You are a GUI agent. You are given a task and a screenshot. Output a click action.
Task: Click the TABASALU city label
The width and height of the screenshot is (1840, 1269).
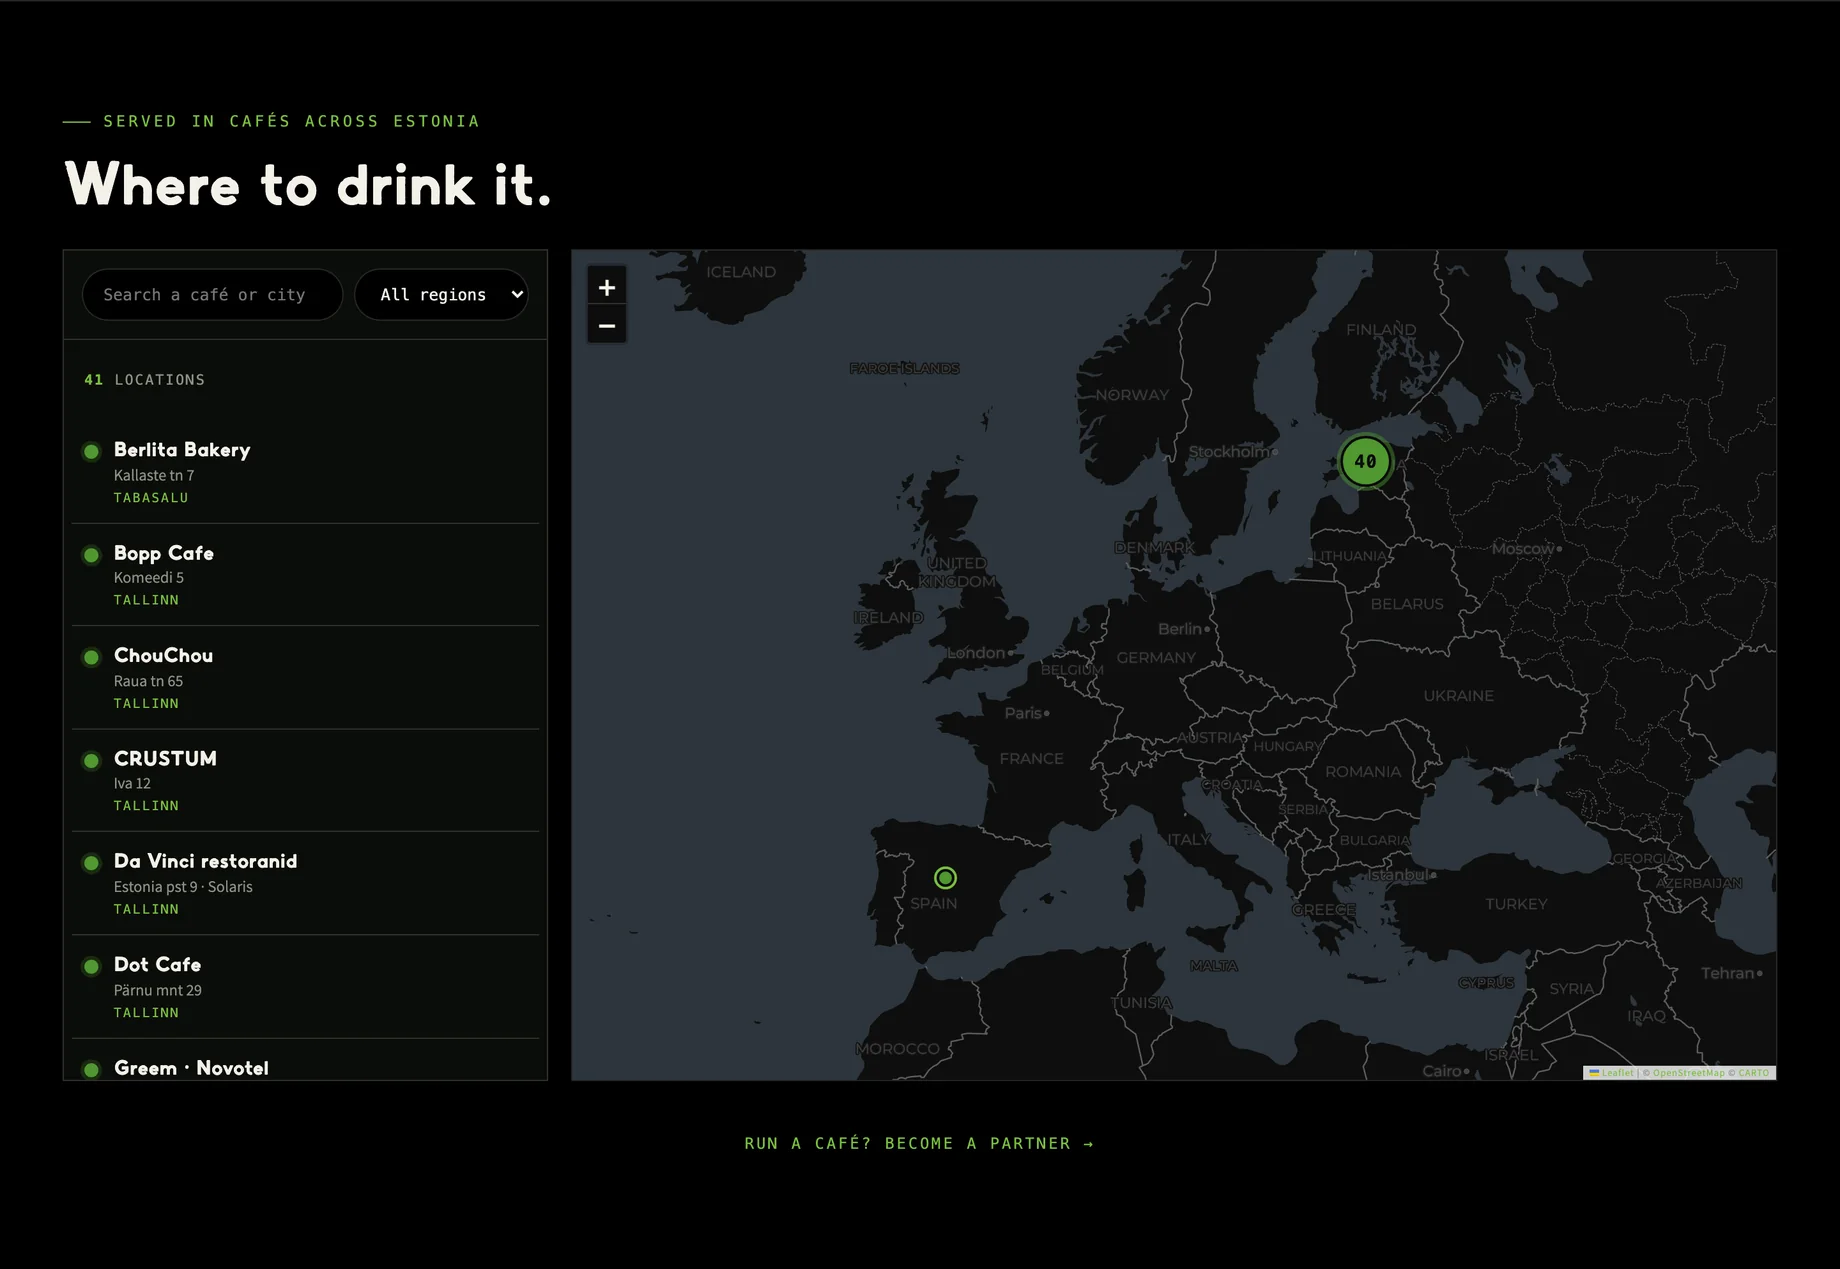[151, 498]
